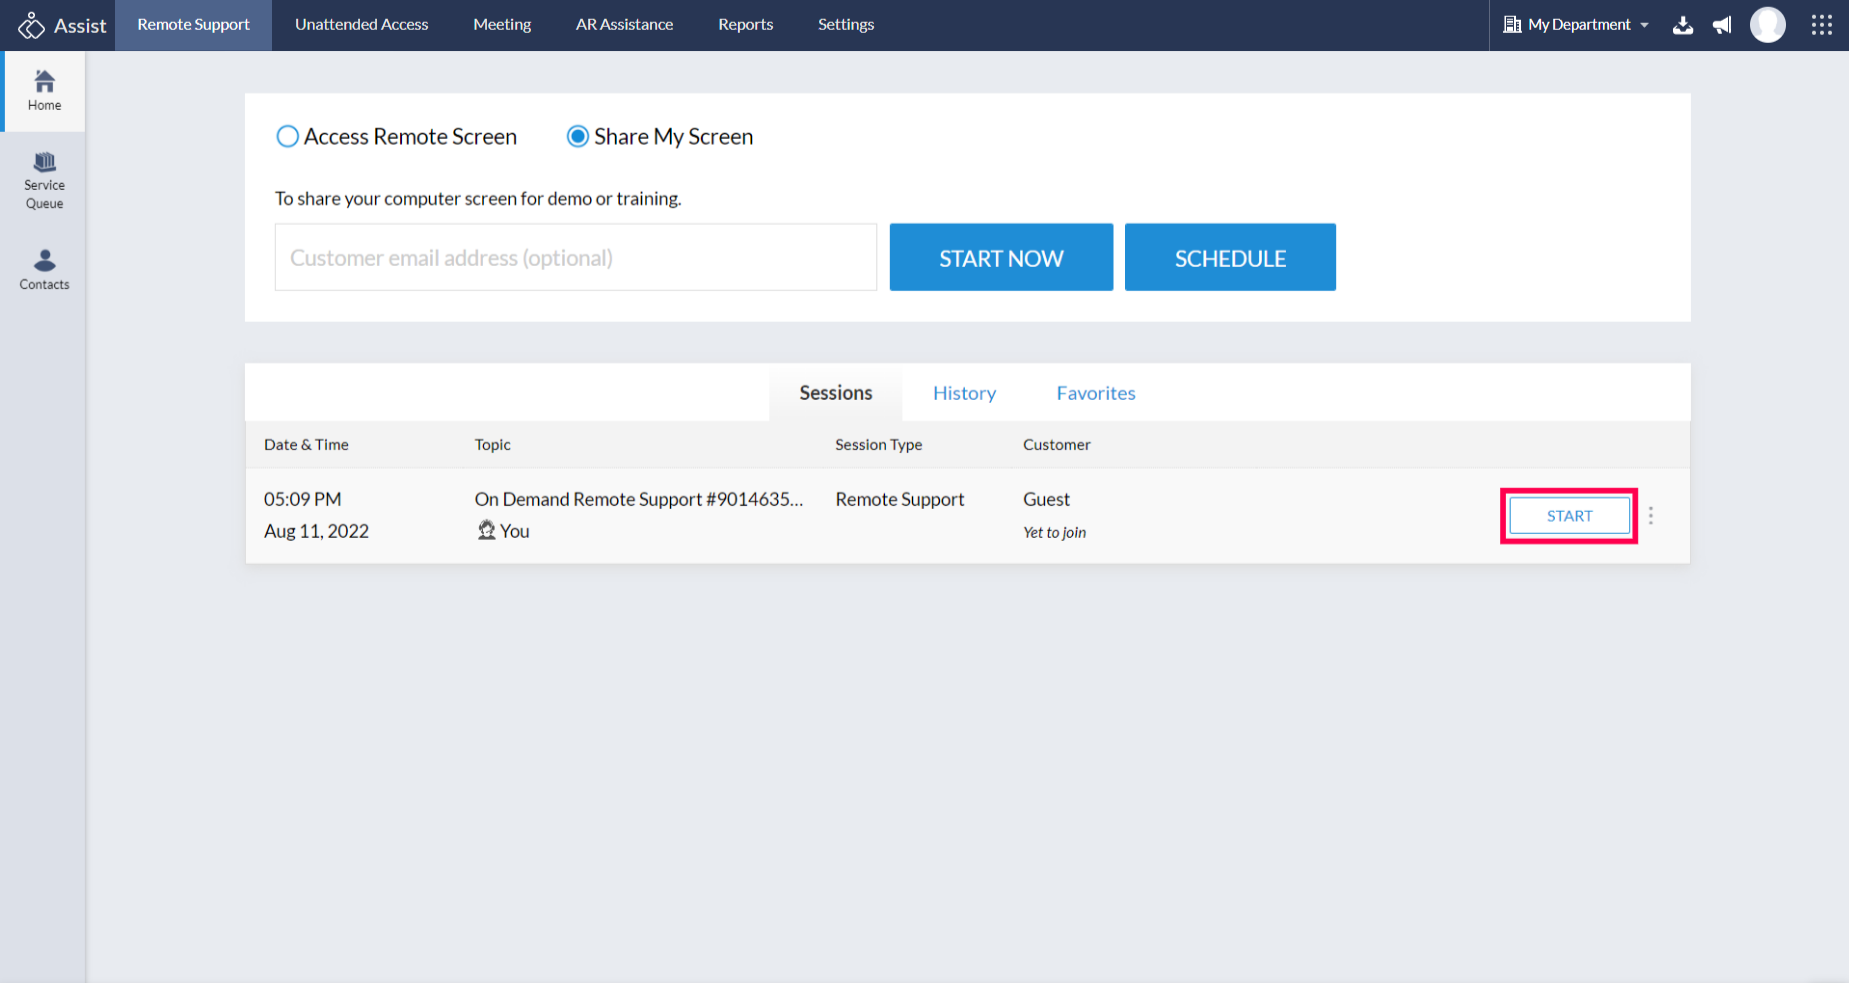Open session row three-dot options menu

1651,516
